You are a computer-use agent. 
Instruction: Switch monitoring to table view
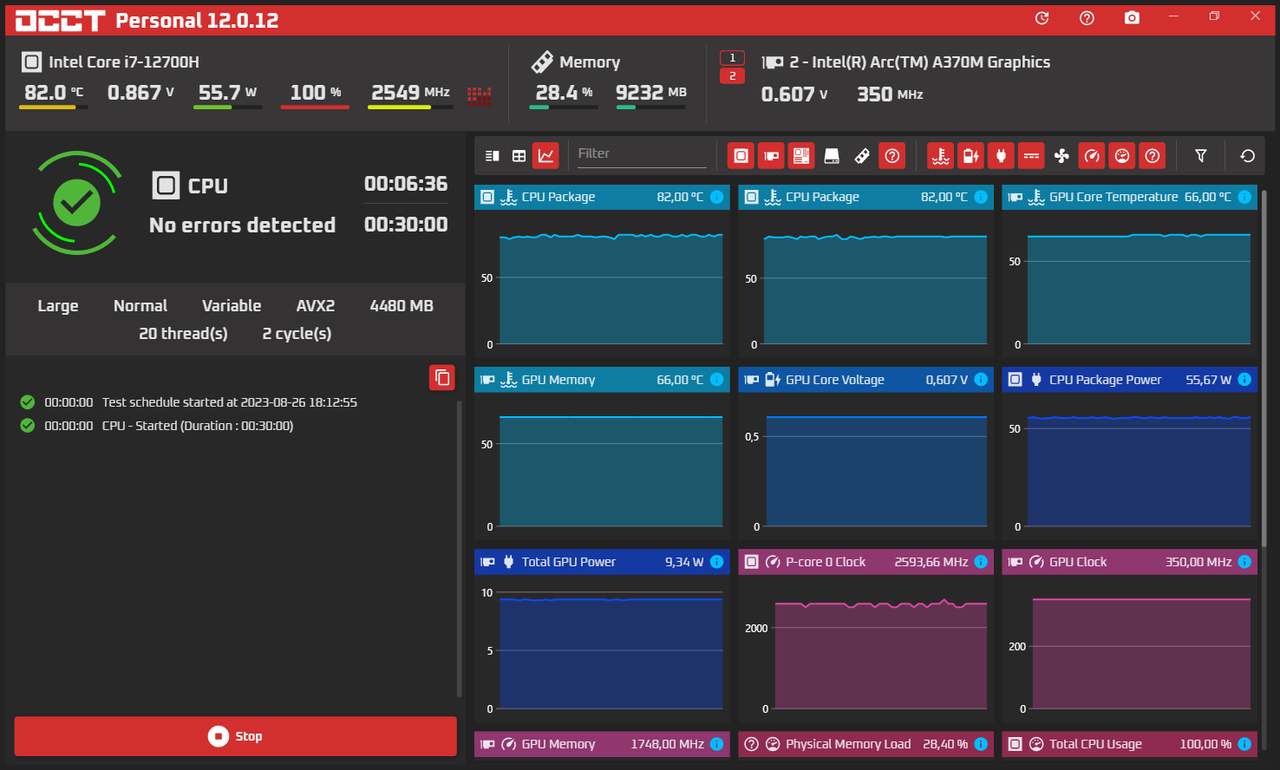tap(519, 155)
